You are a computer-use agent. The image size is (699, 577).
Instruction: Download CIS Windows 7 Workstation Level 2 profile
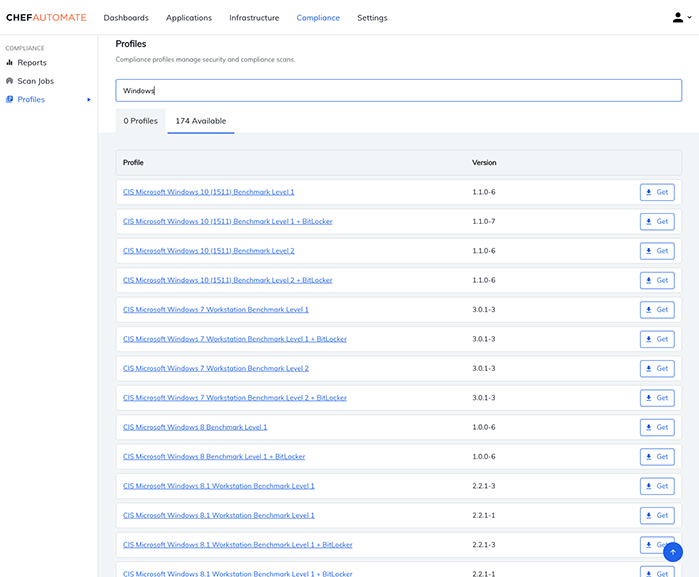(657, 369)
